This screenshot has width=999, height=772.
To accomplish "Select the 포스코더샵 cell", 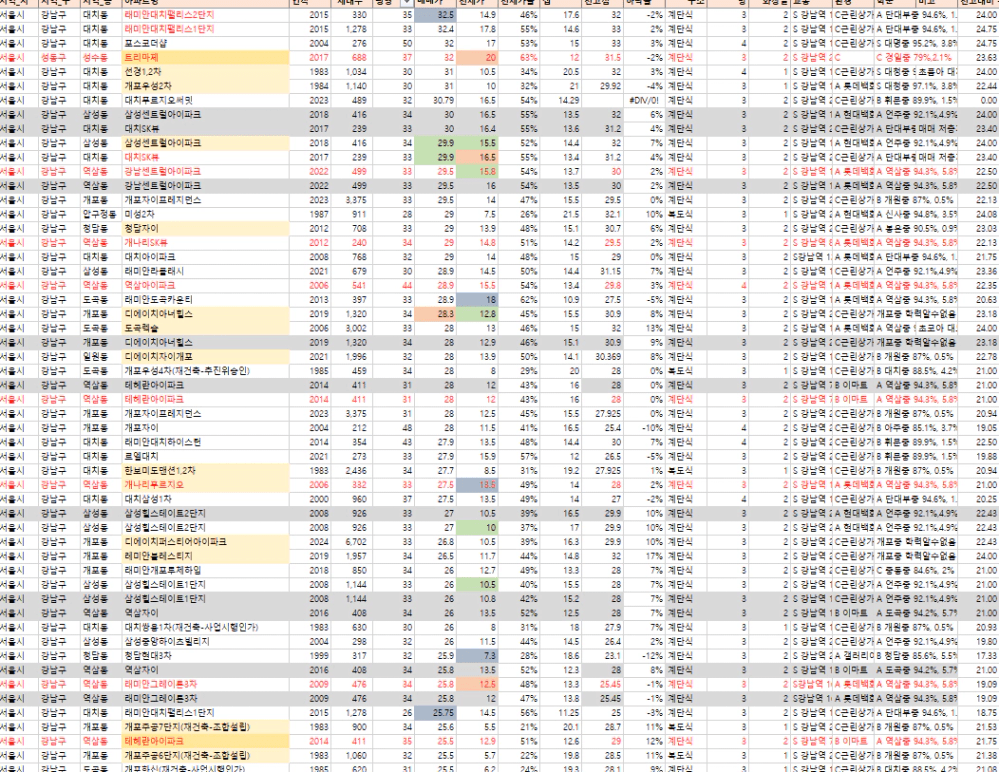I will 206,43.
